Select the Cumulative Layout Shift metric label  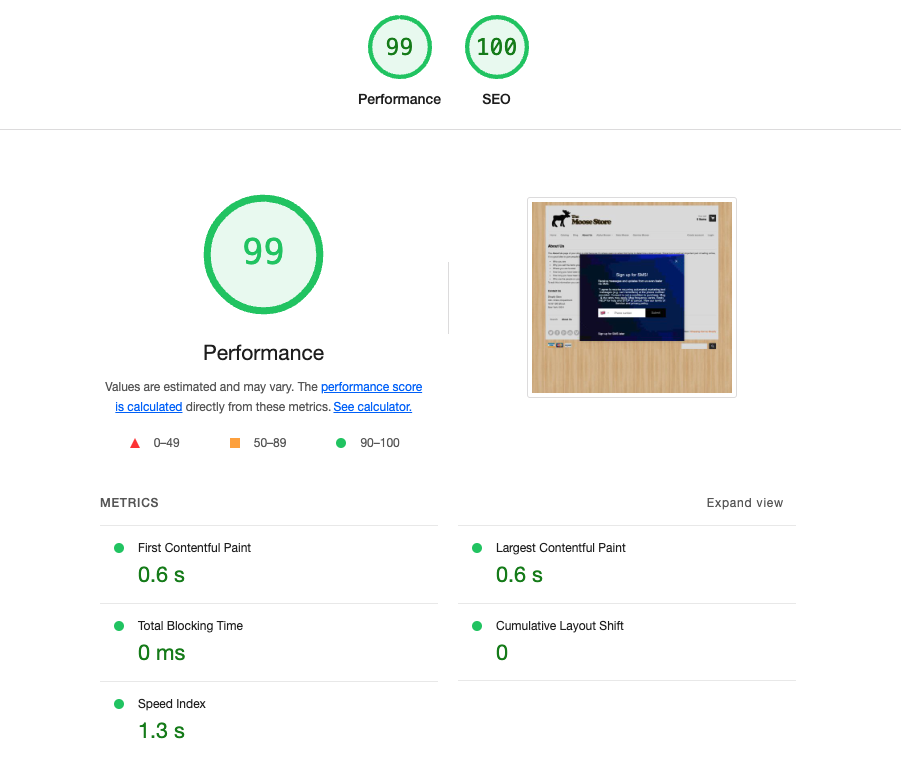click(x=559, y=626)
